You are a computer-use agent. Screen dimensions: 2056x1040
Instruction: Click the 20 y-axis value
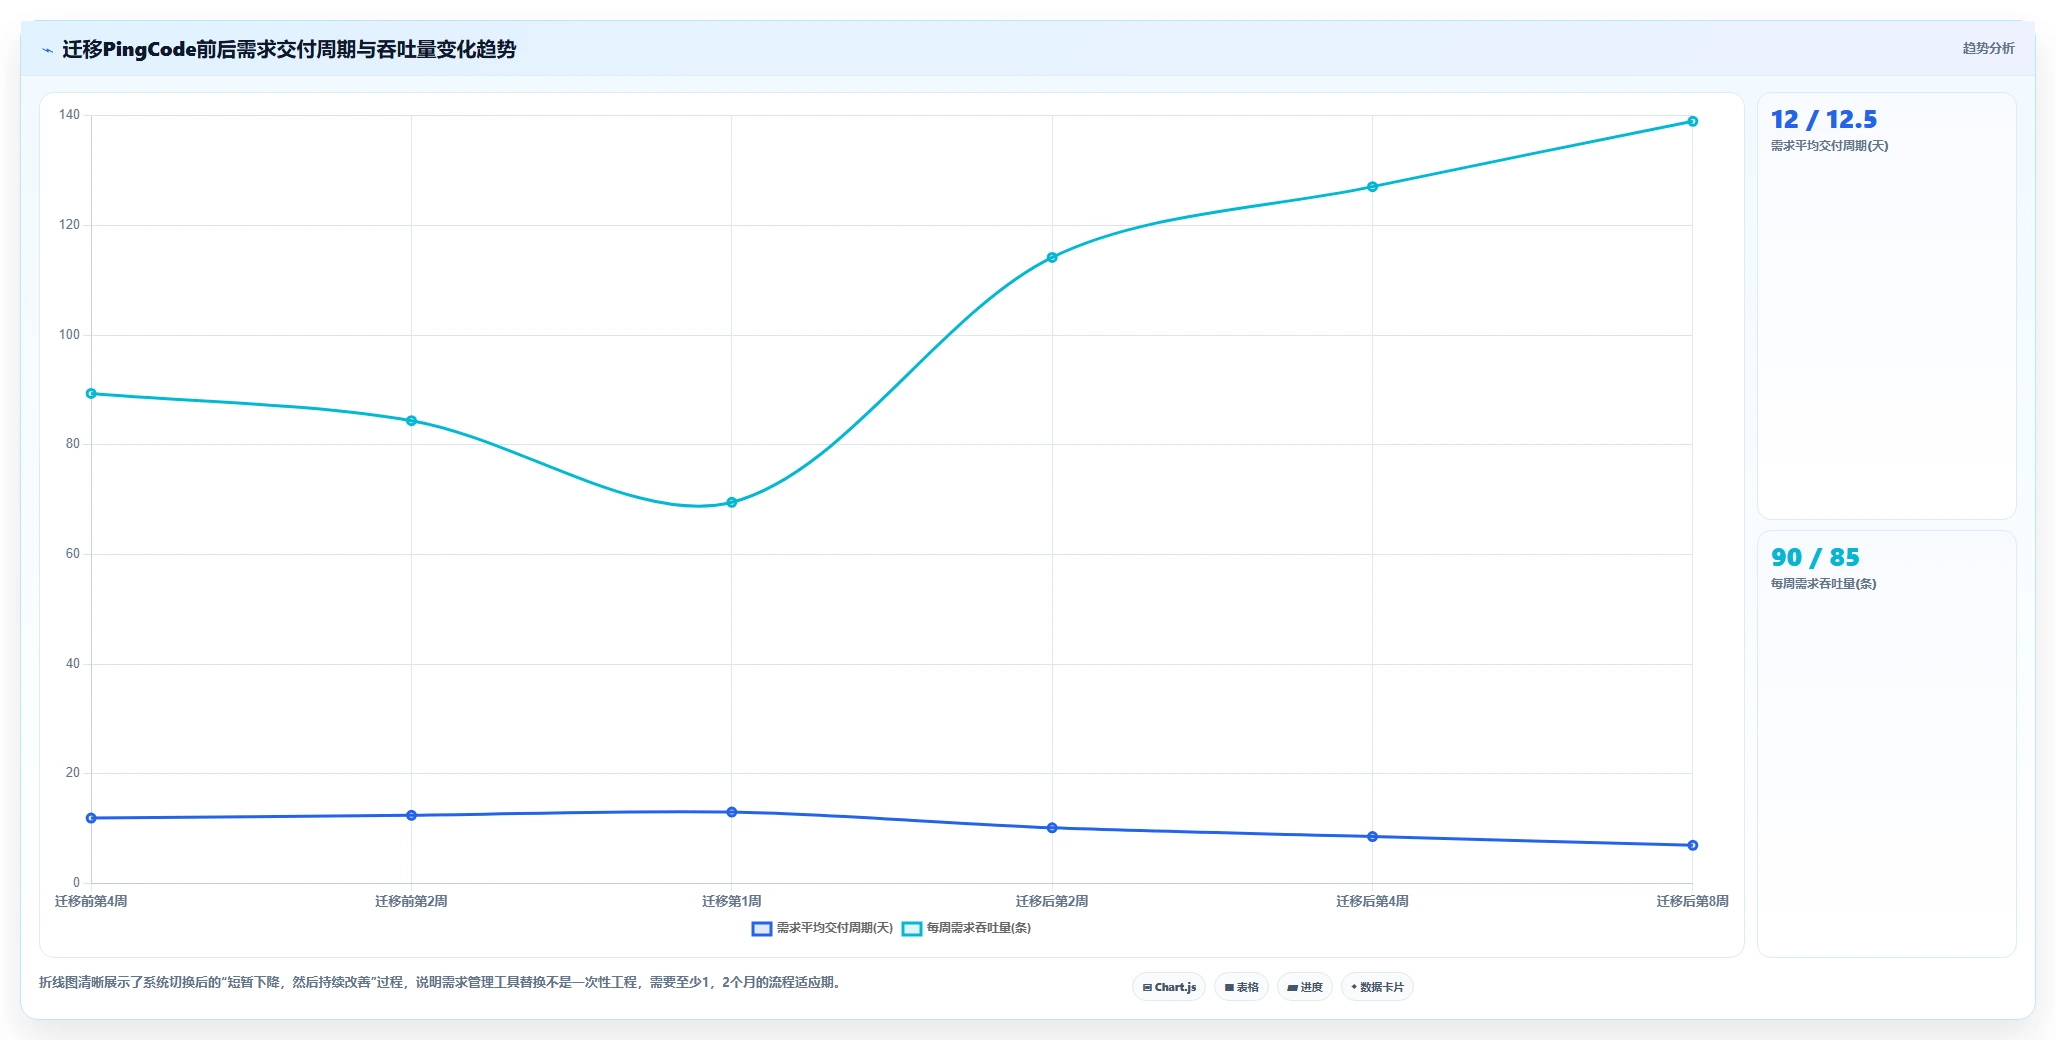72,773
